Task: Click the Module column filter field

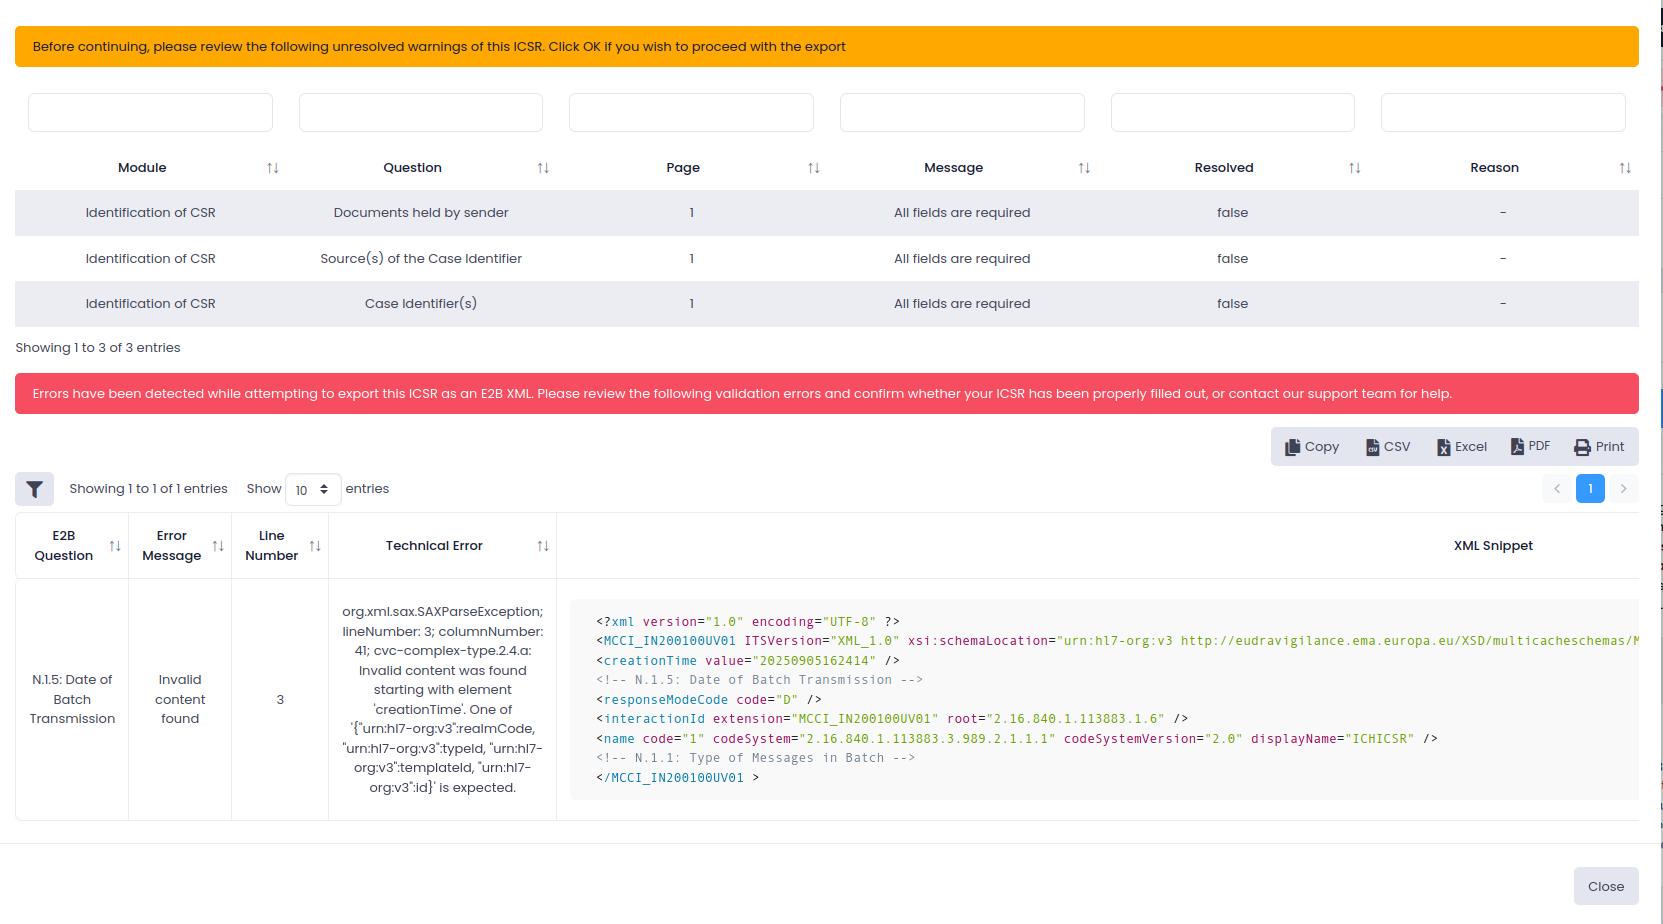Action: pyautogui.click(x=150, y=113)
